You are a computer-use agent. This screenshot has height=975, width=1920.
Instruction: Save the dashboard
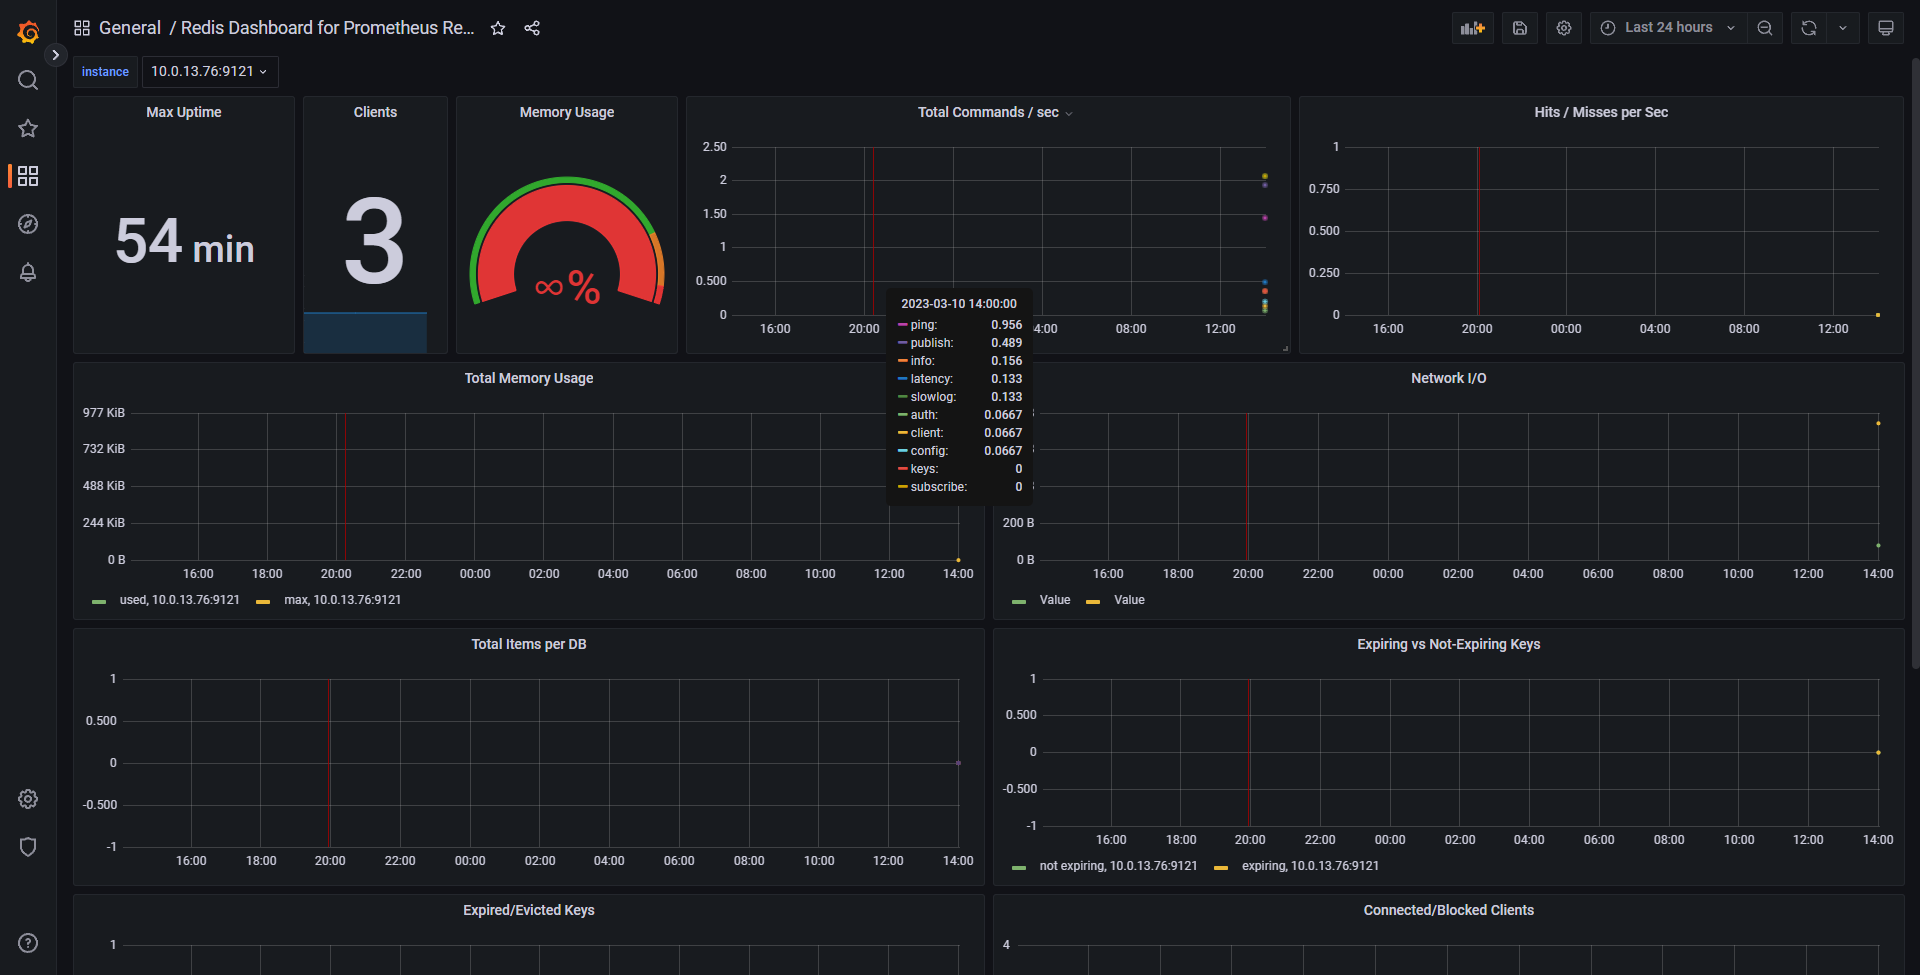1520,28
